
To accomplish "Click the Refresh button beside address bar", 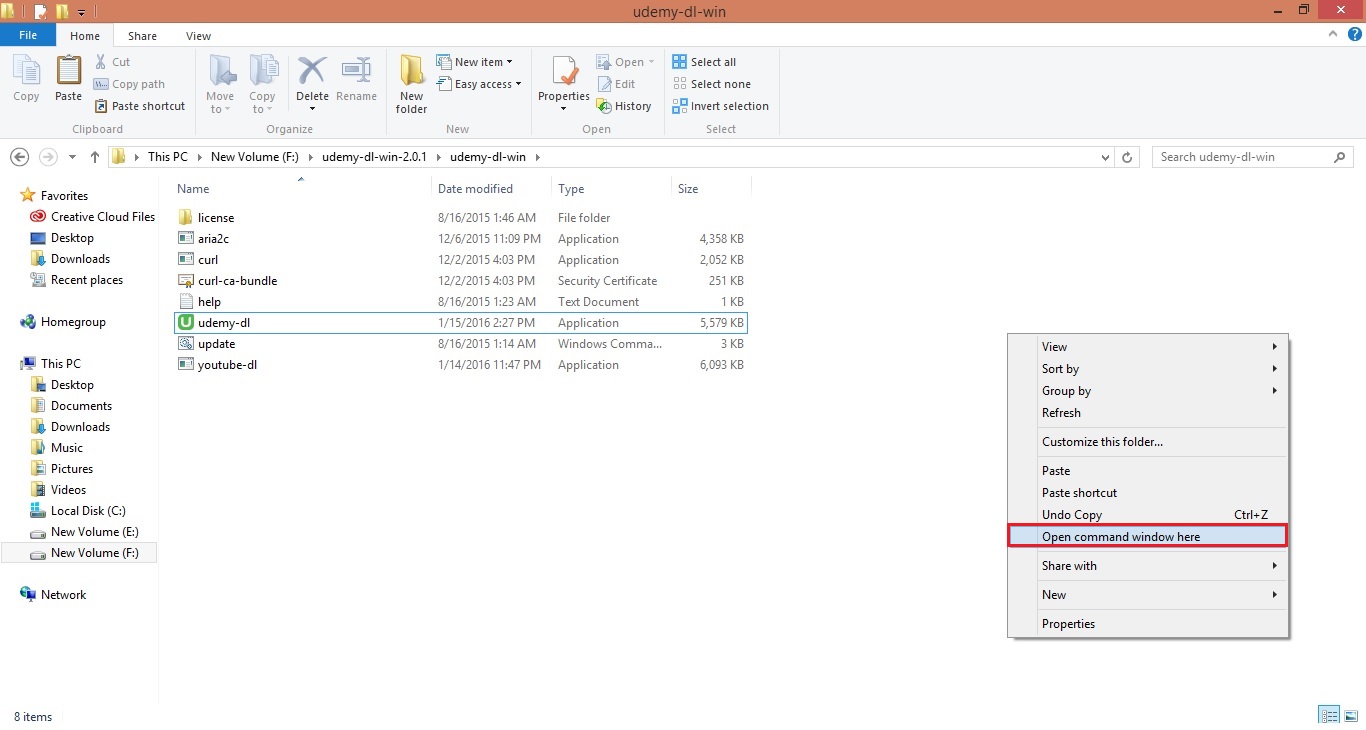I will tap(1127, 157).
